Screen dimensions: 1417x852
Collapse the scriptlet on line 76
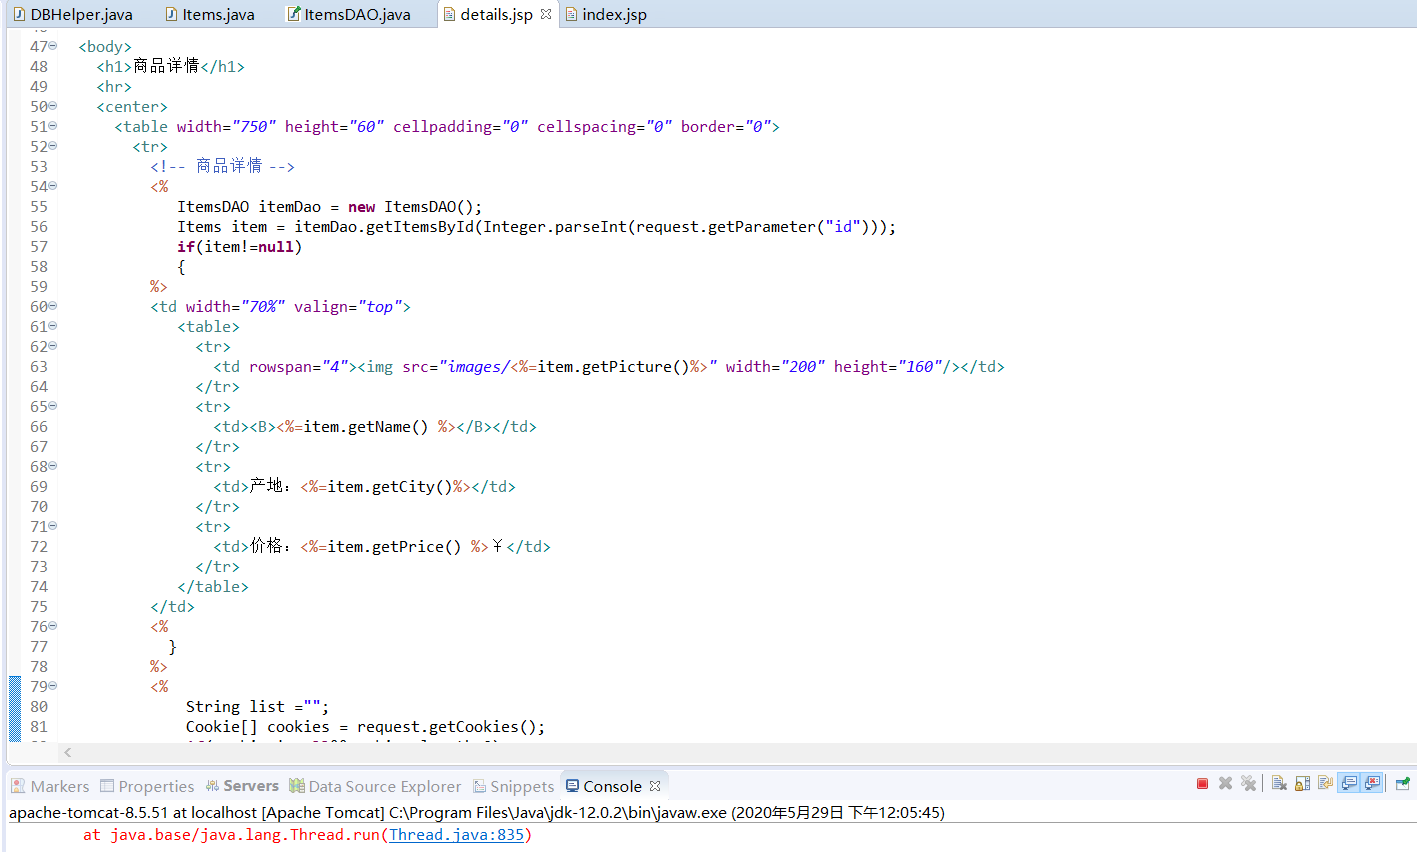click(x=53, y=626)
